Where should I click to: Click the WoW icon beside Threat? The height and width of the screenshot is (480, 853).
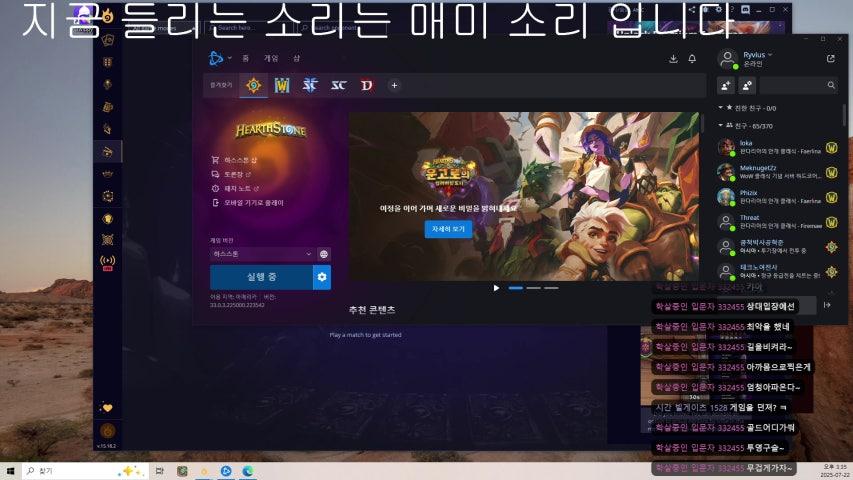tap(832, 222)
